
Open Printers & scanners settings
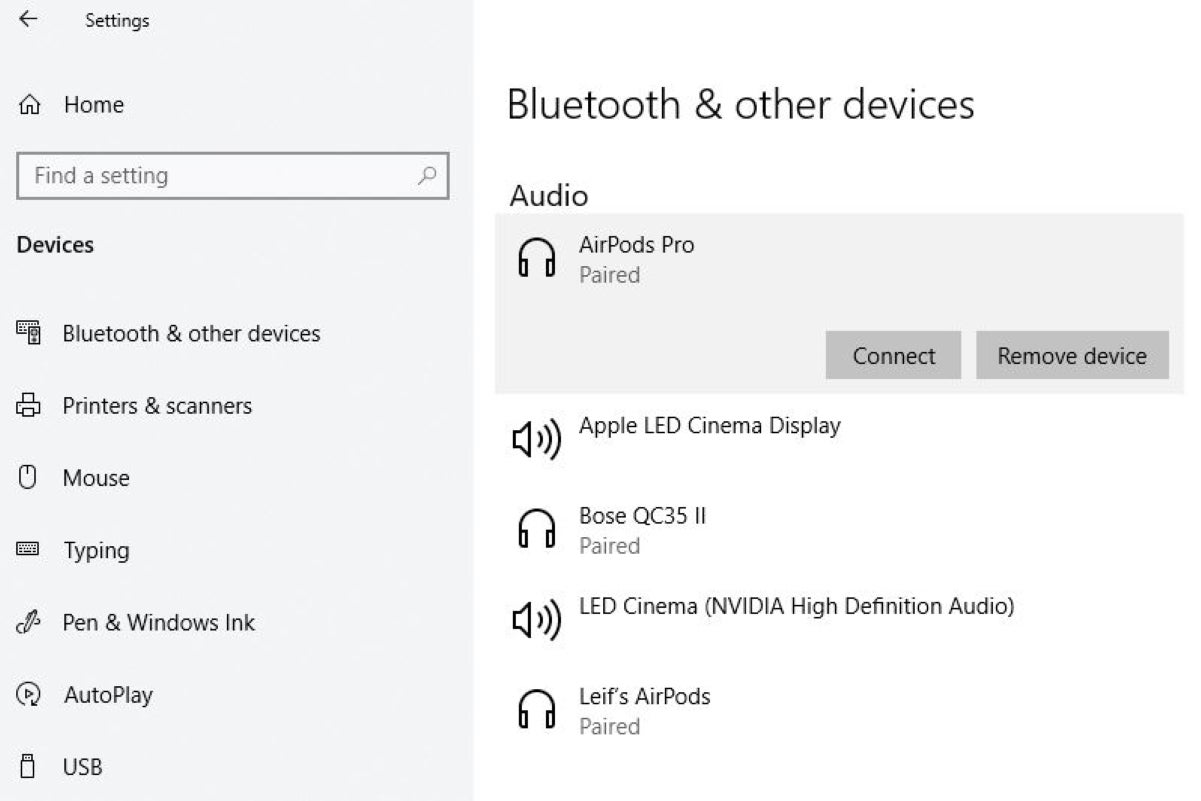coord(157,406)
